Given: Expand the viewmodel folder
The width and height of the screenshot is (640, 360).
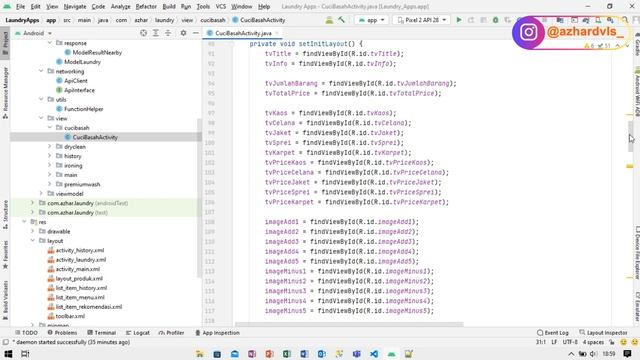Looking at the screenshot, I should click(41, 193).
